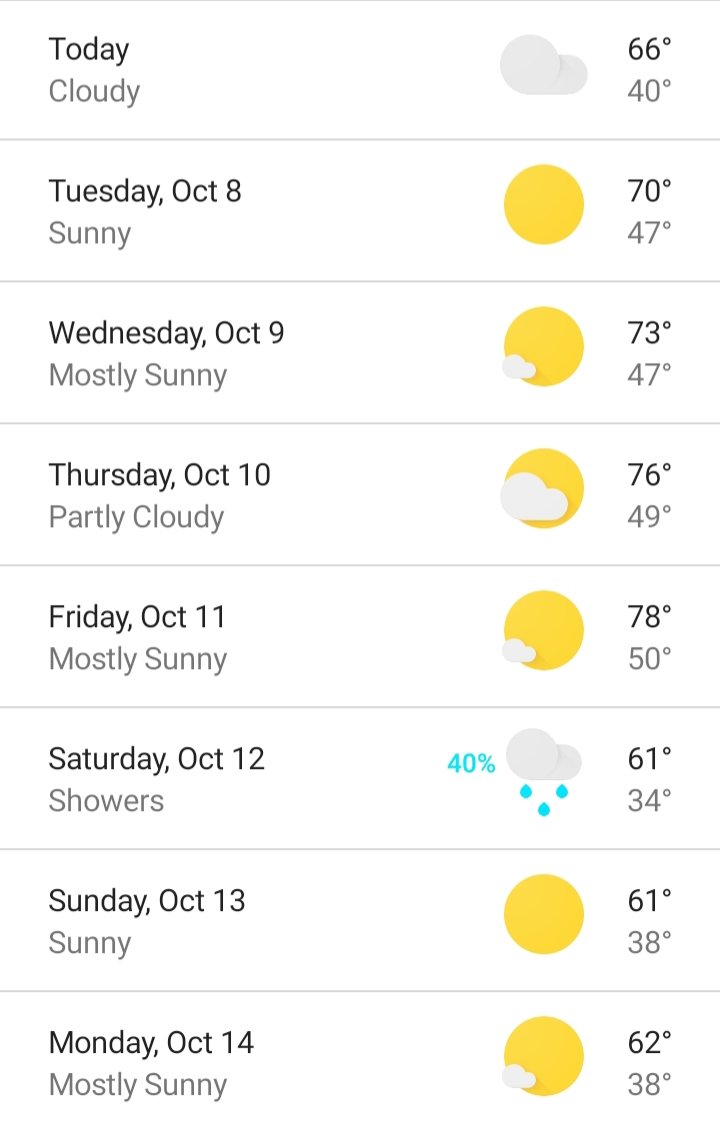Tap the sunny icon for Tuesday, Oct 8

click(x=543, y=205)
